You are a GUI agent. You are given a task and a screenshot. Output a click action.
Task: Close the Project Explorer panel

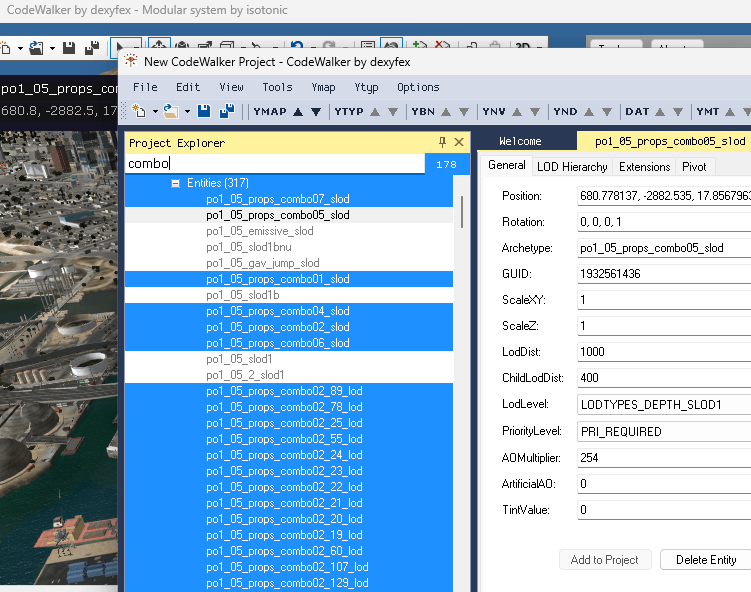click(x=459, y=142)
